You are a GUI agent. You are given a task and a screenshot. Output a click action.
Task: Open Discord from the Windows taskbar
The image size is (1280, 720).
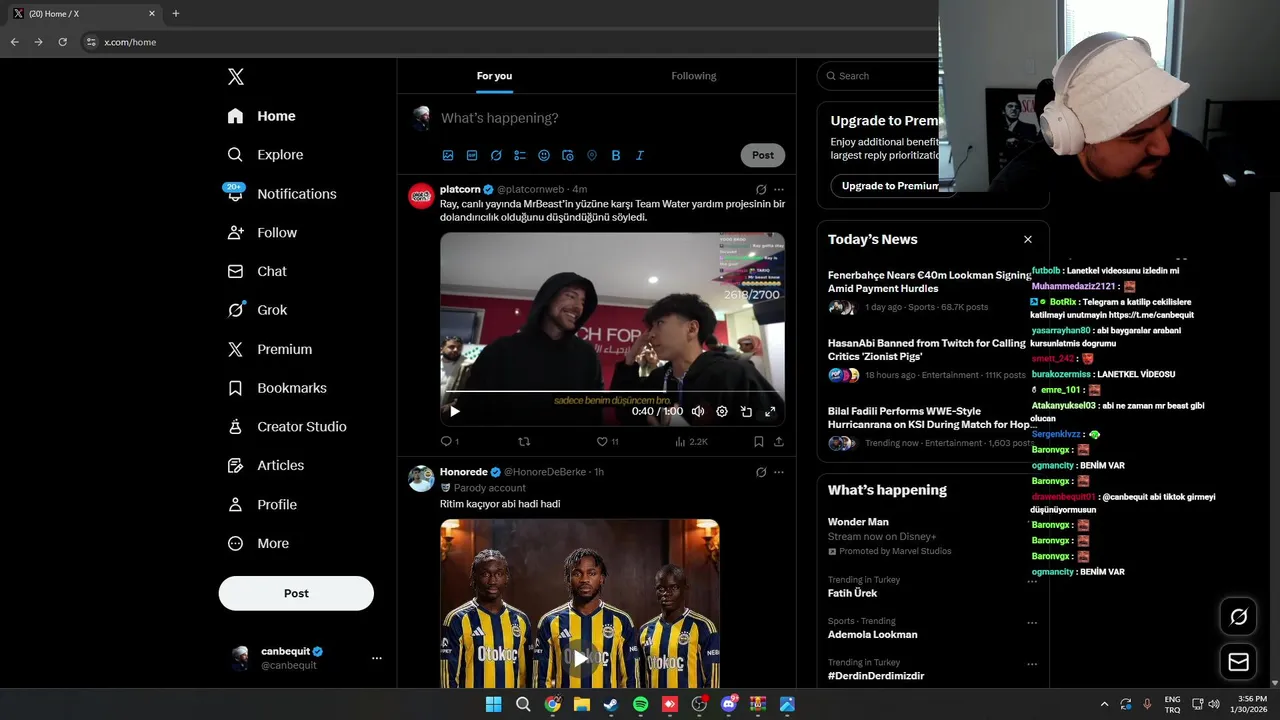click(x=729, y=704)
